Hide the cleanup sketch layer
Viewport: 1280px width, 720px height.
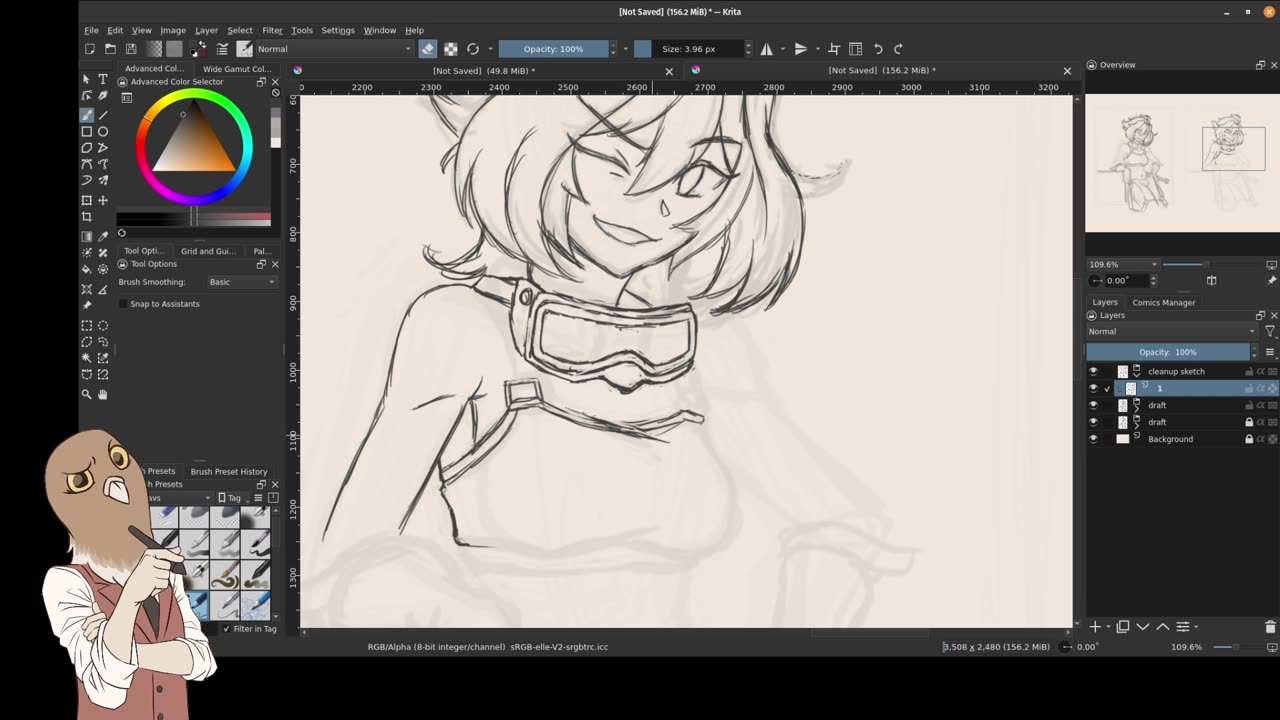click(1093, 371)
